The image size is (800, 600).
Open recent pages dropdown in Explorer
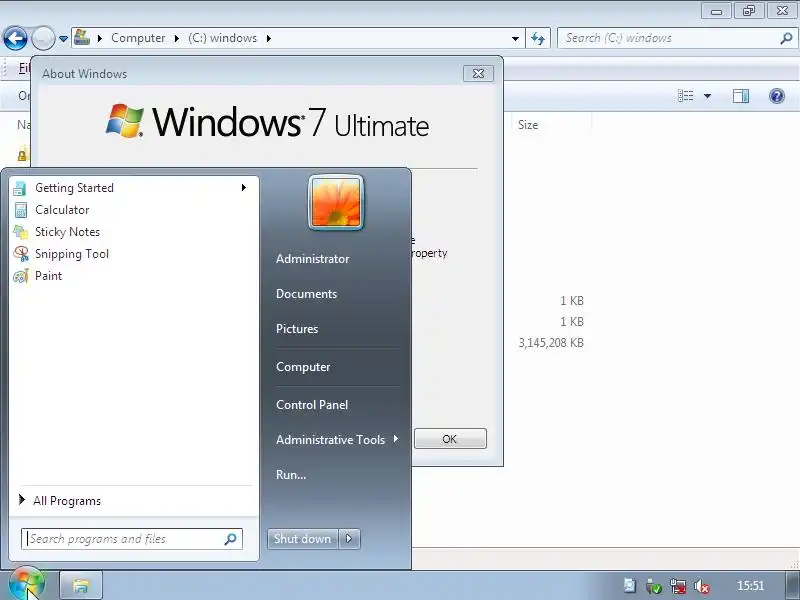(x=63, y=38)
